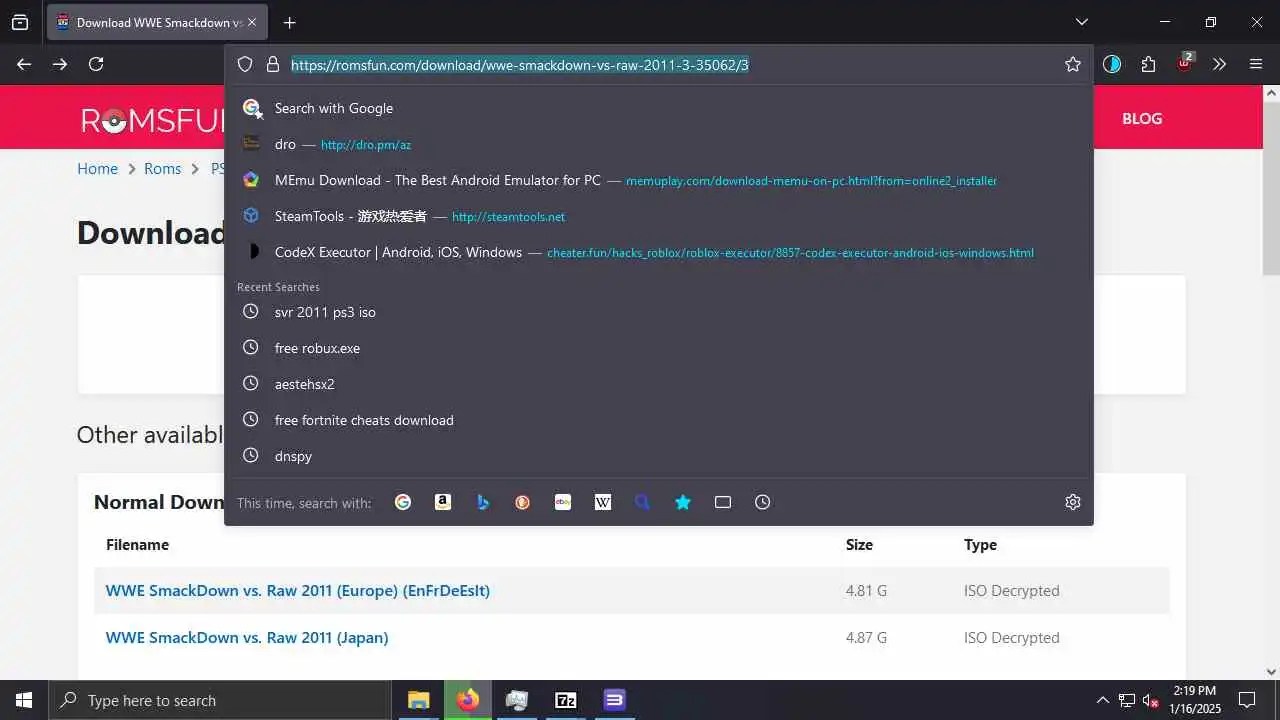Open the Firefox View button

pos(20,22)
